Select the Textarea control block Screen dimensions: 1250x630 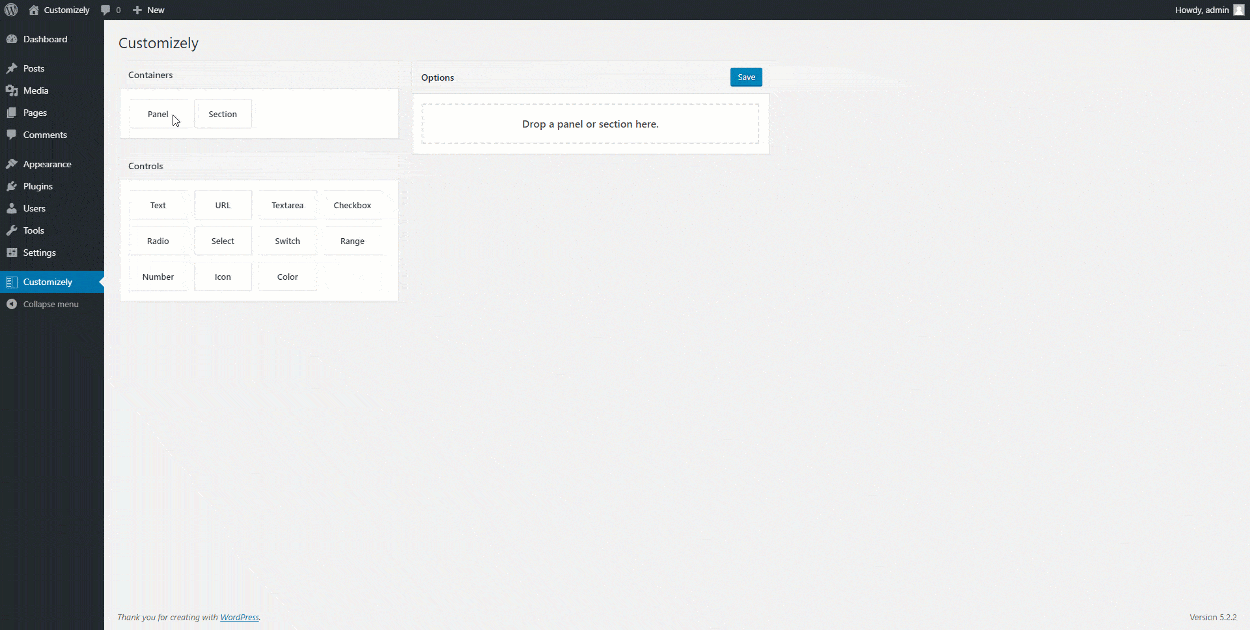coord(288,205)
